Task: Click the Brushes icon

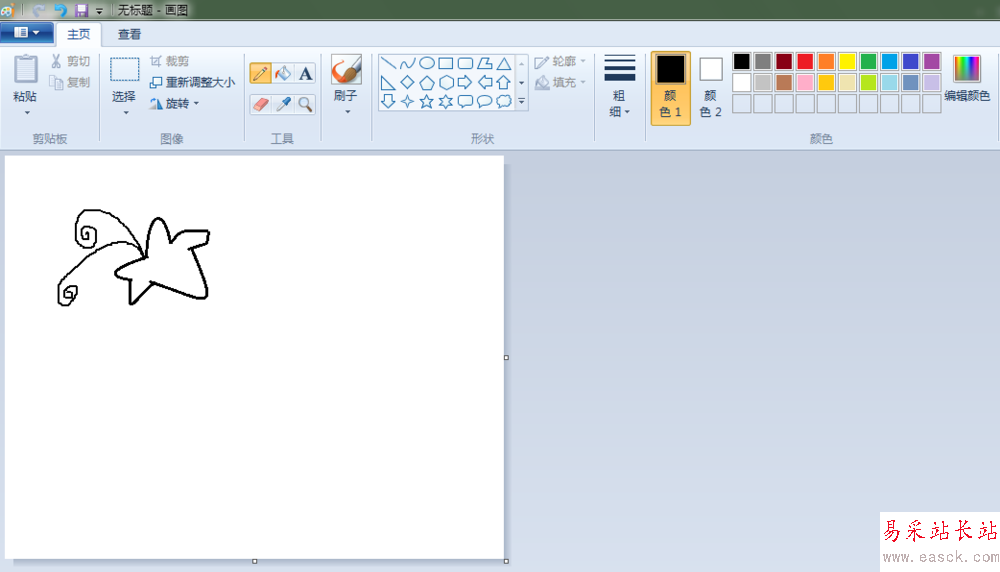Action: 346,69
